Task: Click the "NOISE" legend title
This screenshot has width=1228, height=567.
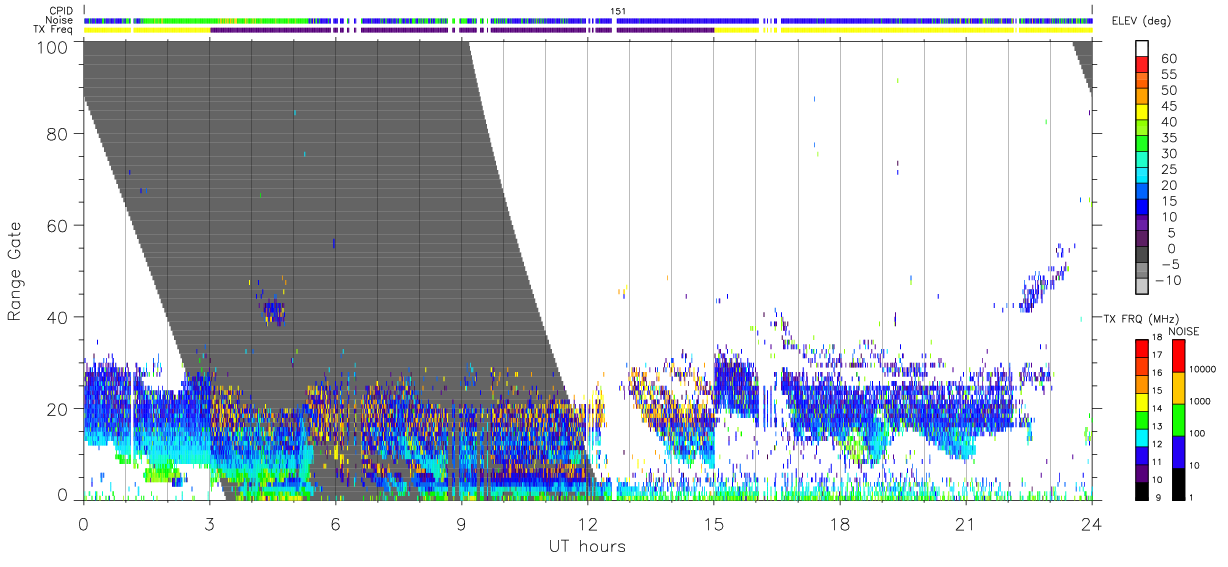Action: click(x=1183, y=331)
